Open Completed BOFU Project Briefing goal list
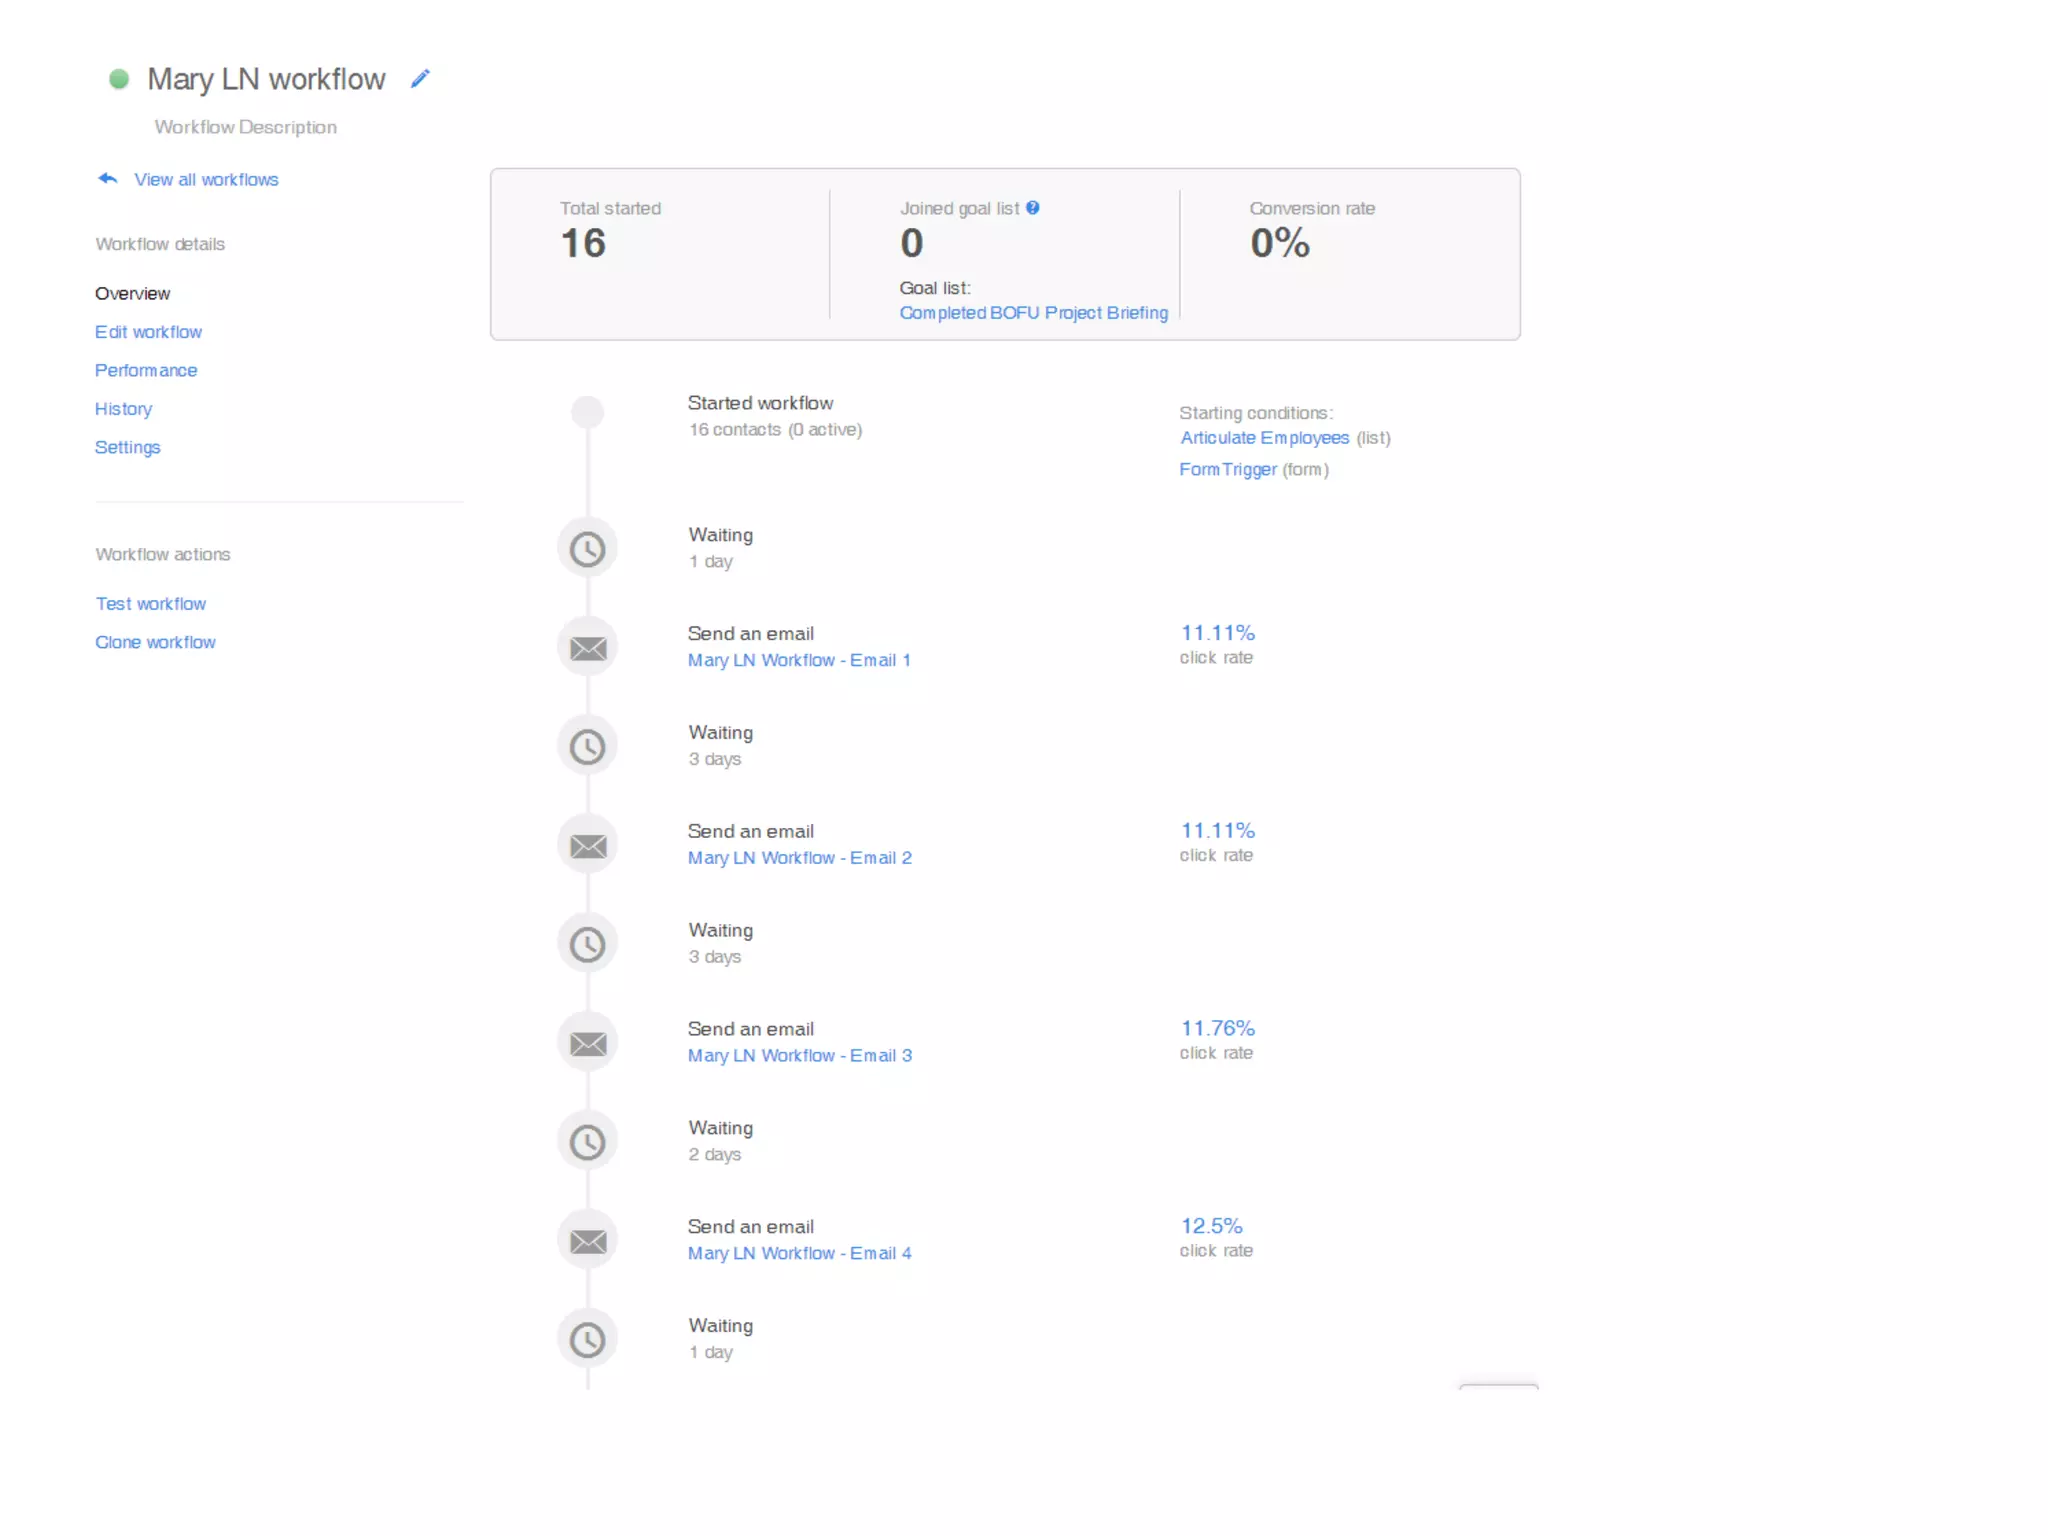Viewport: 2048px width, 1536px height. pyautogui.click(x=1033, y=313)
